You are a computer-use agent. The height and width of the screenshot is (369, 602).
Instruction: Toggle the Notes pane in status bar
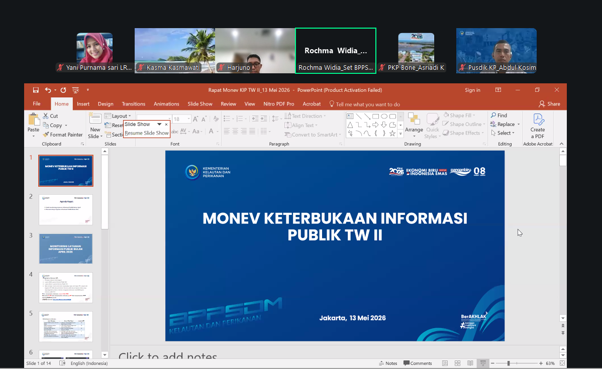[x=388, y=363]
